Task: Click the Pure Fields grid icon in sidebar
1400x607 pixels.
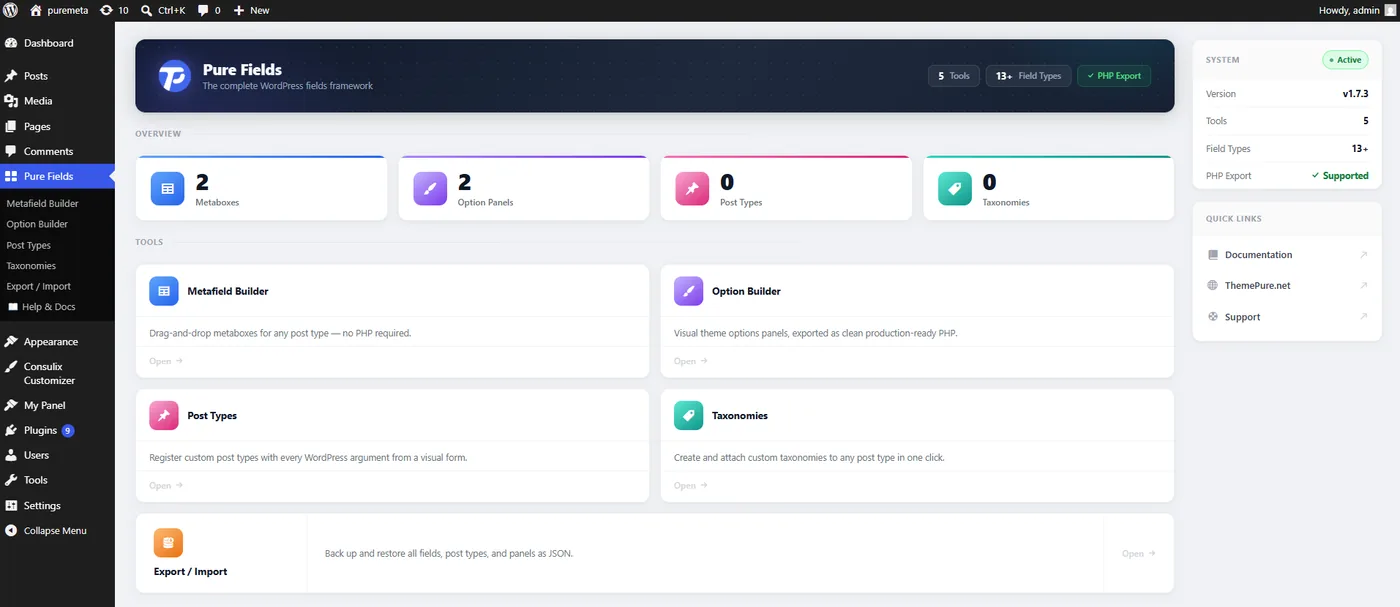Action: 11,176
